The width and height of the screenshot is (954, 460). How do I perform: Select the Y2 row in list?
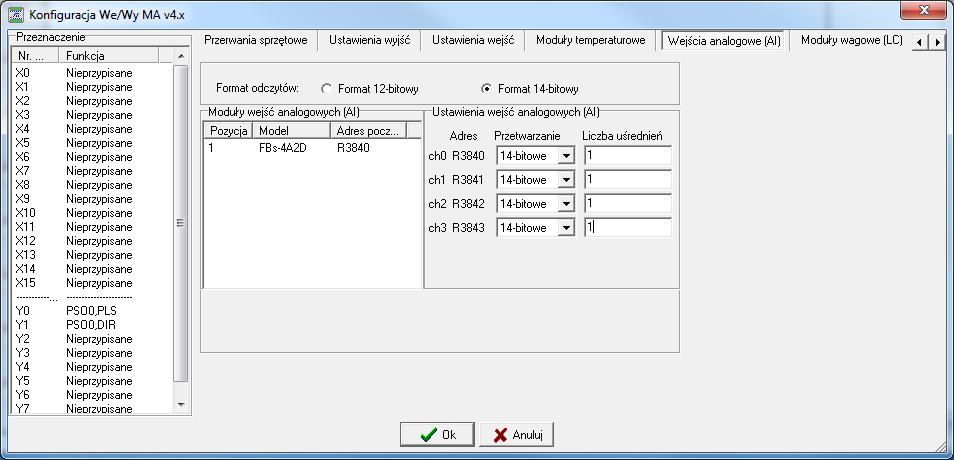point(92,339)
